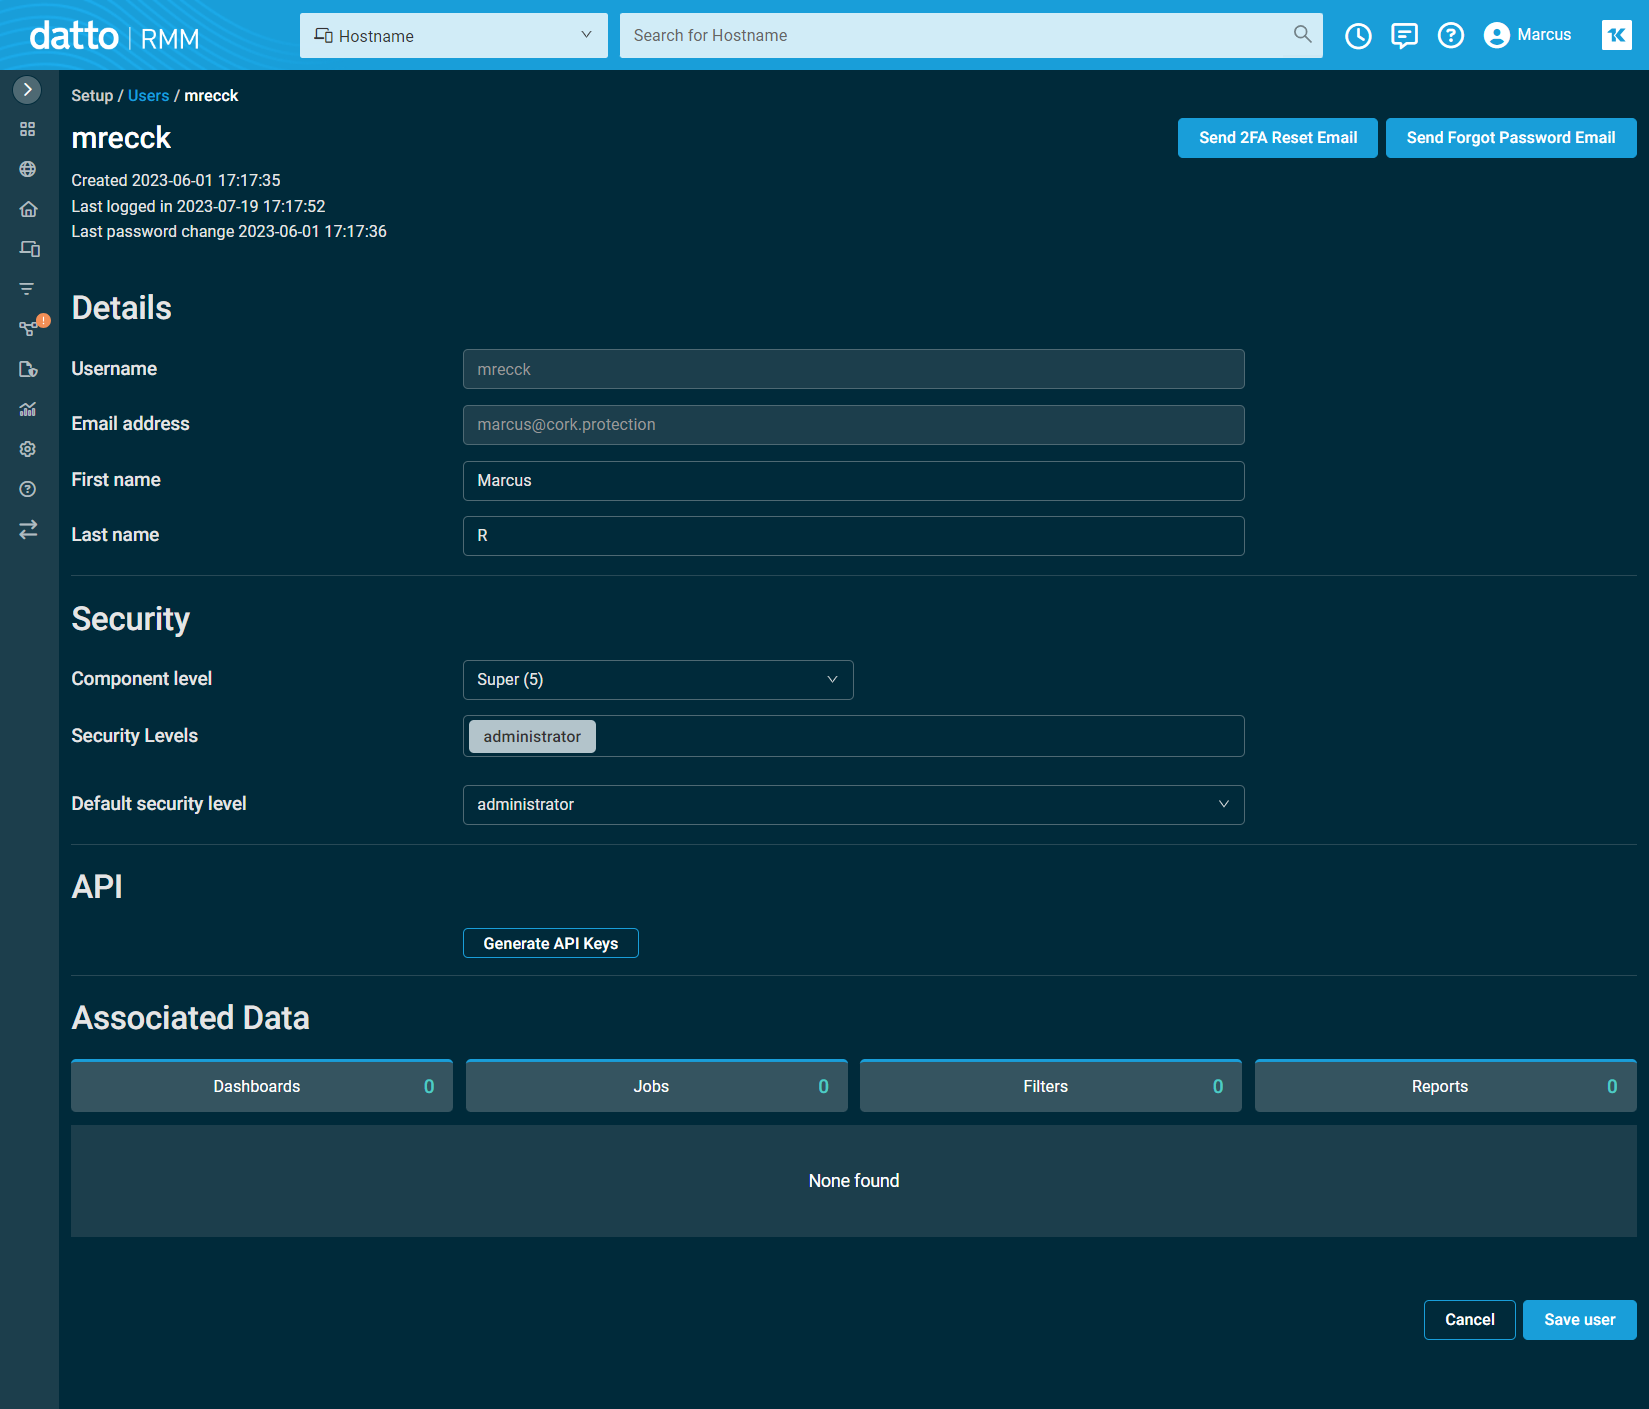Open the Sites home icon in sidebar

click(28, 209)
